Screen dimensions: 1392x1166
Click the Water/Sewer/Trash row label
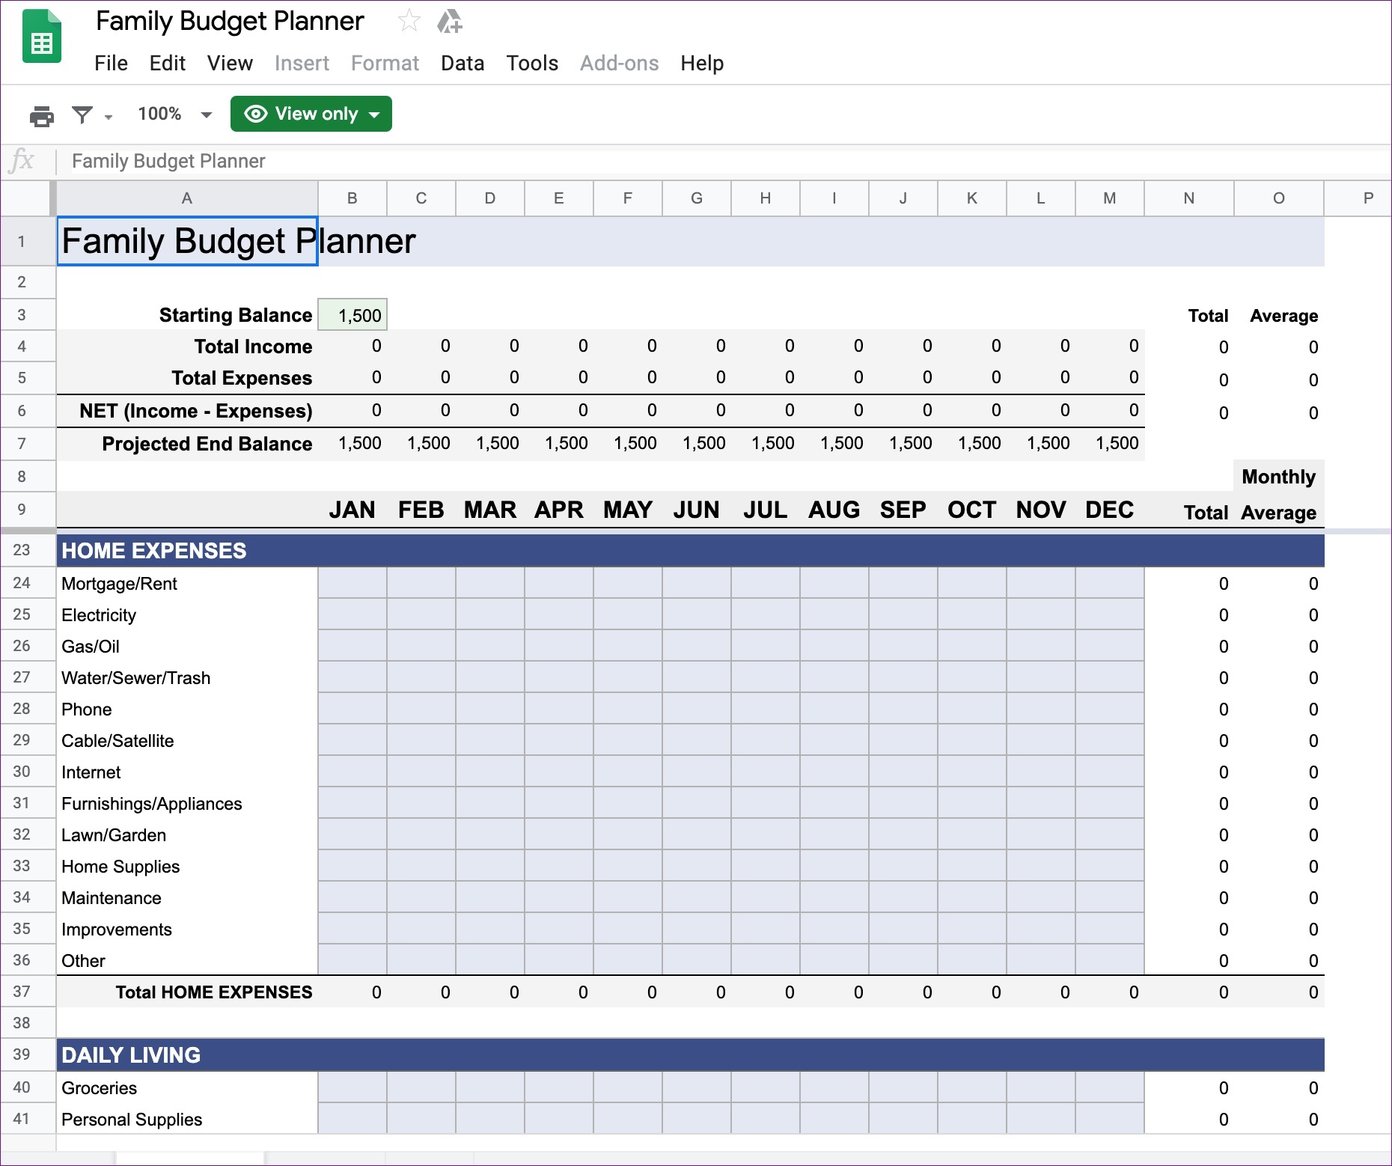tap(136, 678)
